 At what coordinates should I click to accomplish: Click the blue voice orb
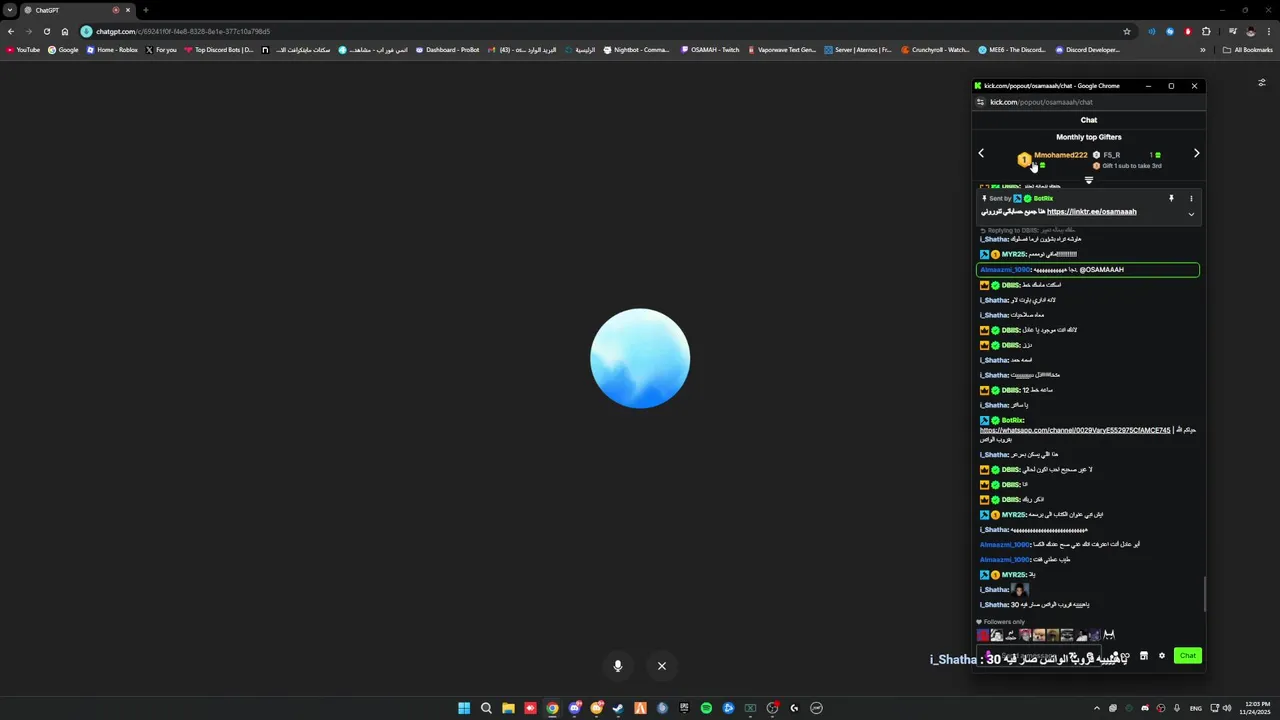(x=640, y=358)
